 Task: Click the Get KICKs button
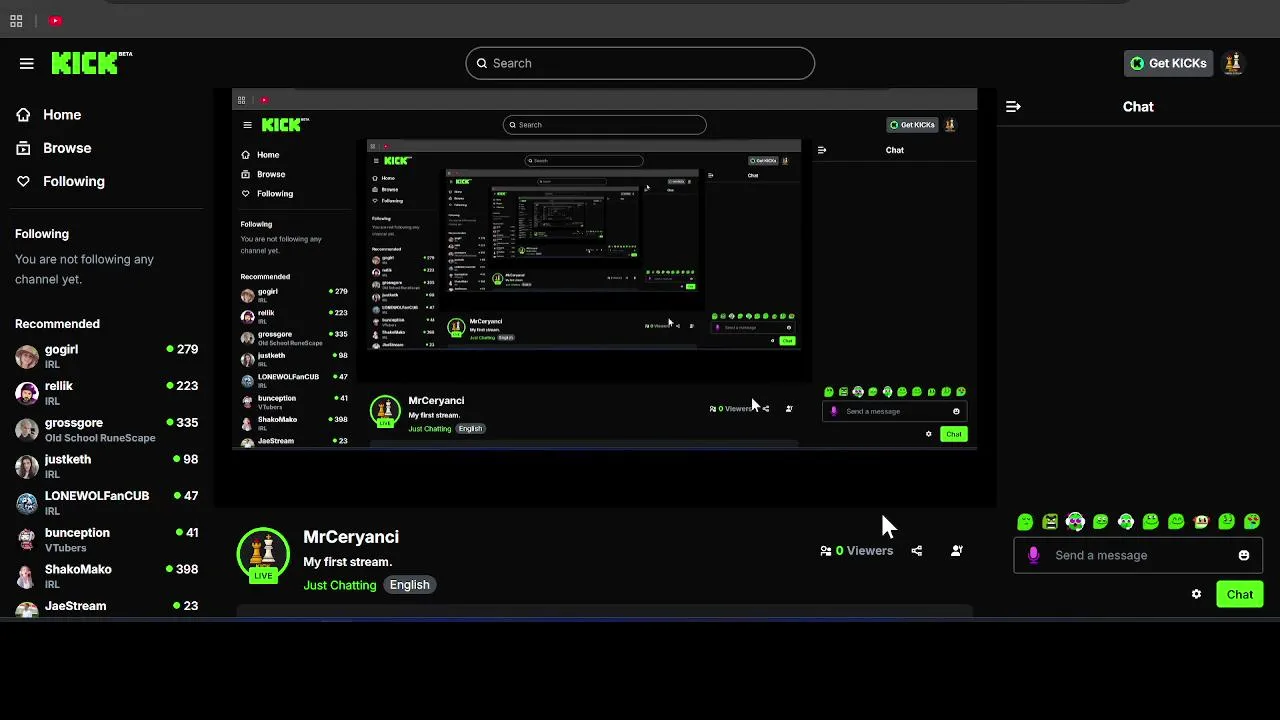(x=1168, y=63)
